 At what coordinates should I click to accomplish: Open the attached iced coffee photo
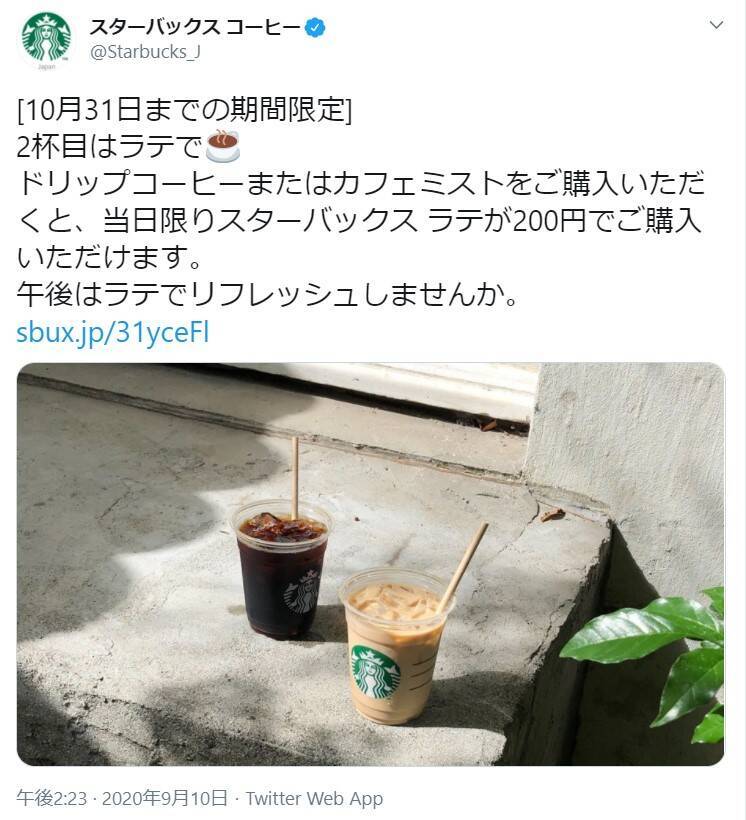[x=370, y=564]
